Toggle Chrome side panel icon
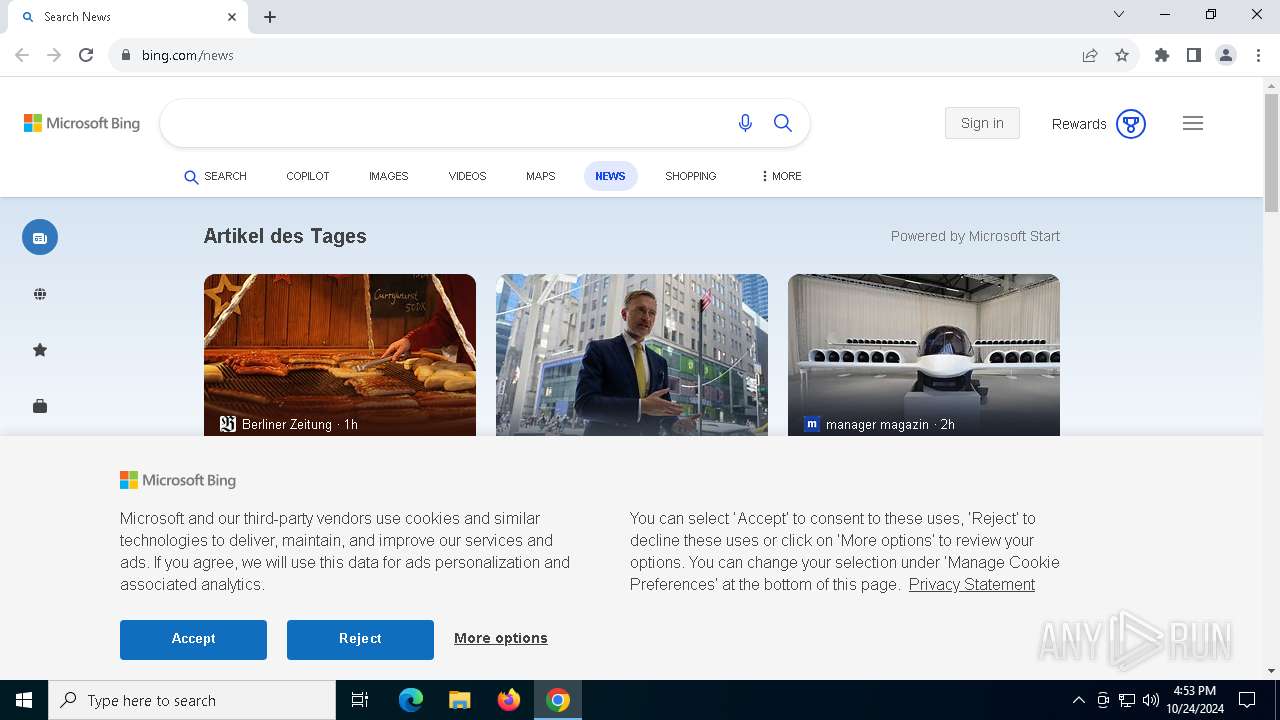Viewport: 1280px width, 720px height. click(1194, 55)
